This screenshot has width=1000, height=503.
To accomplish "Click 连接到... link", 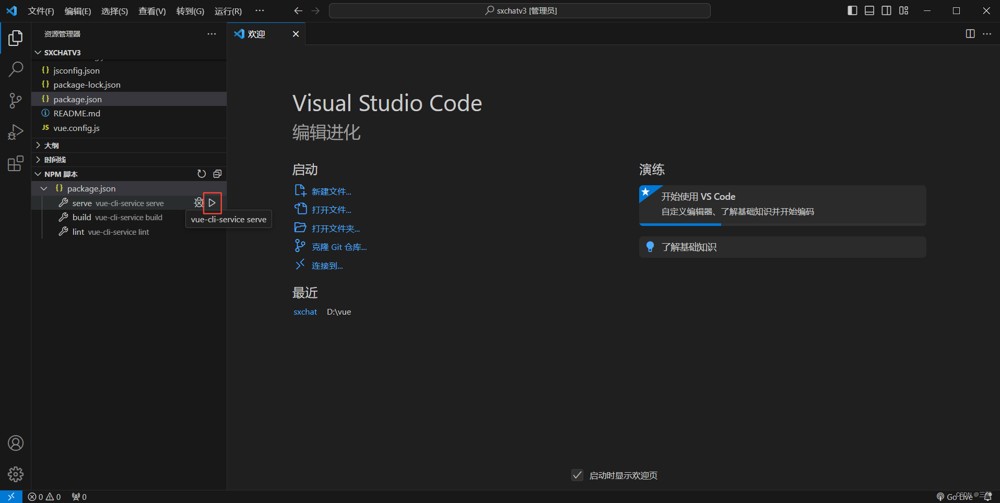I will (x=318, y=265).
